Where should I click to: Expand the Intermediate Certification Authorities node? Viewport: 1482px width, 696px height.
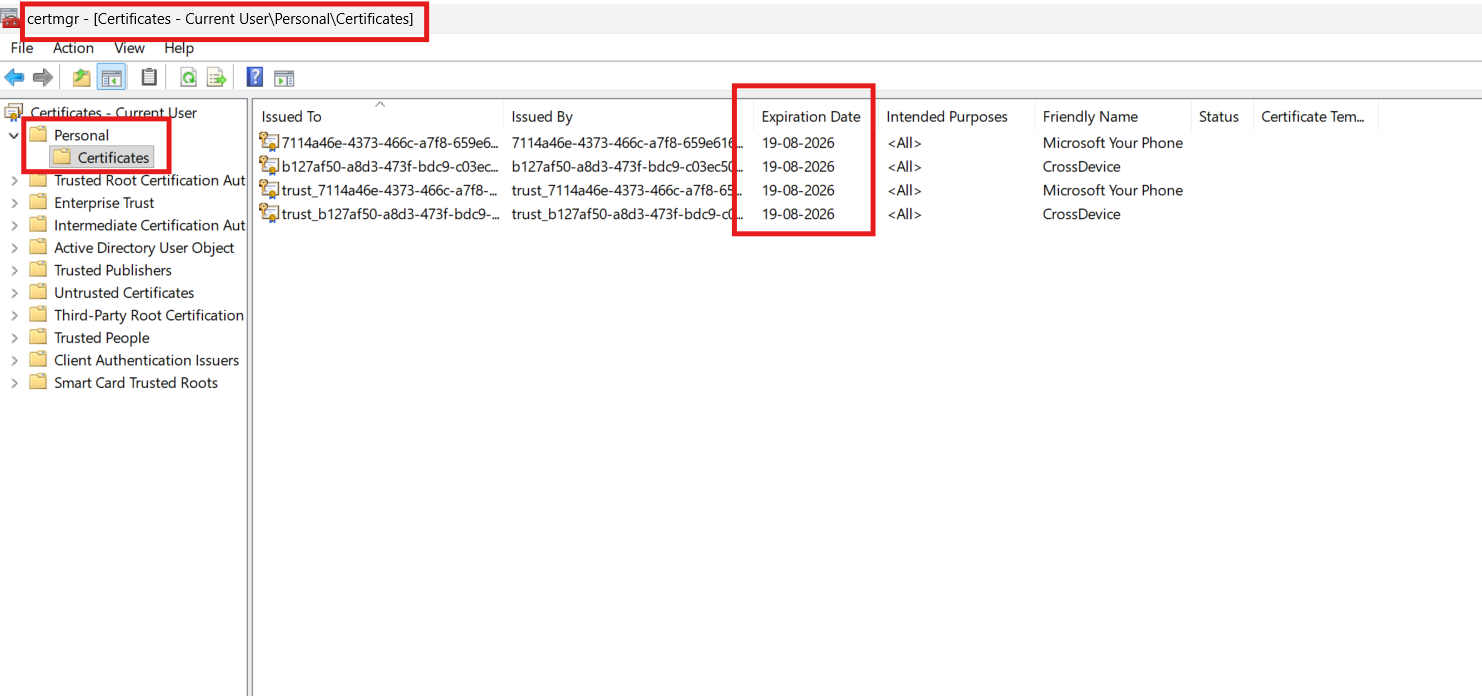click(13, 224)
